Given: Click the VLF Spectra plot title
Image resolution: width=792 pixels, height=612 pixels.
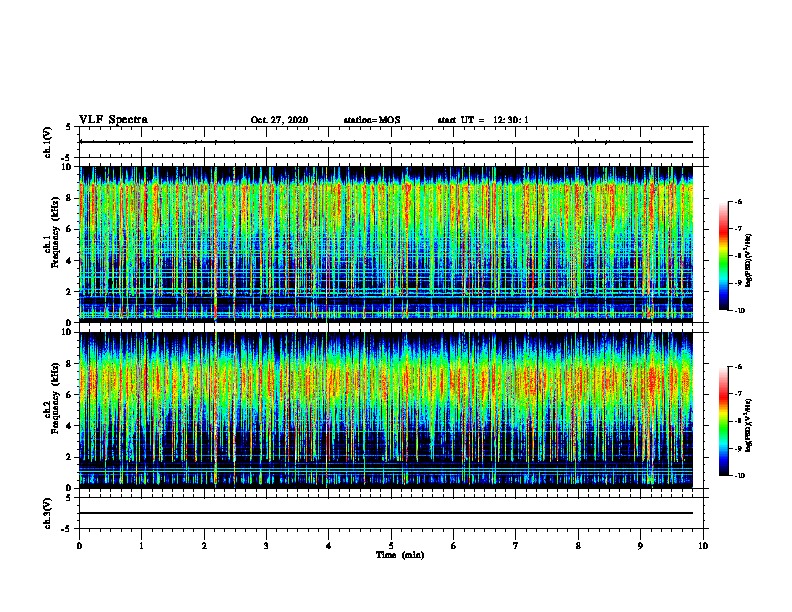Looking at the screenshot, I should point(113,119).
